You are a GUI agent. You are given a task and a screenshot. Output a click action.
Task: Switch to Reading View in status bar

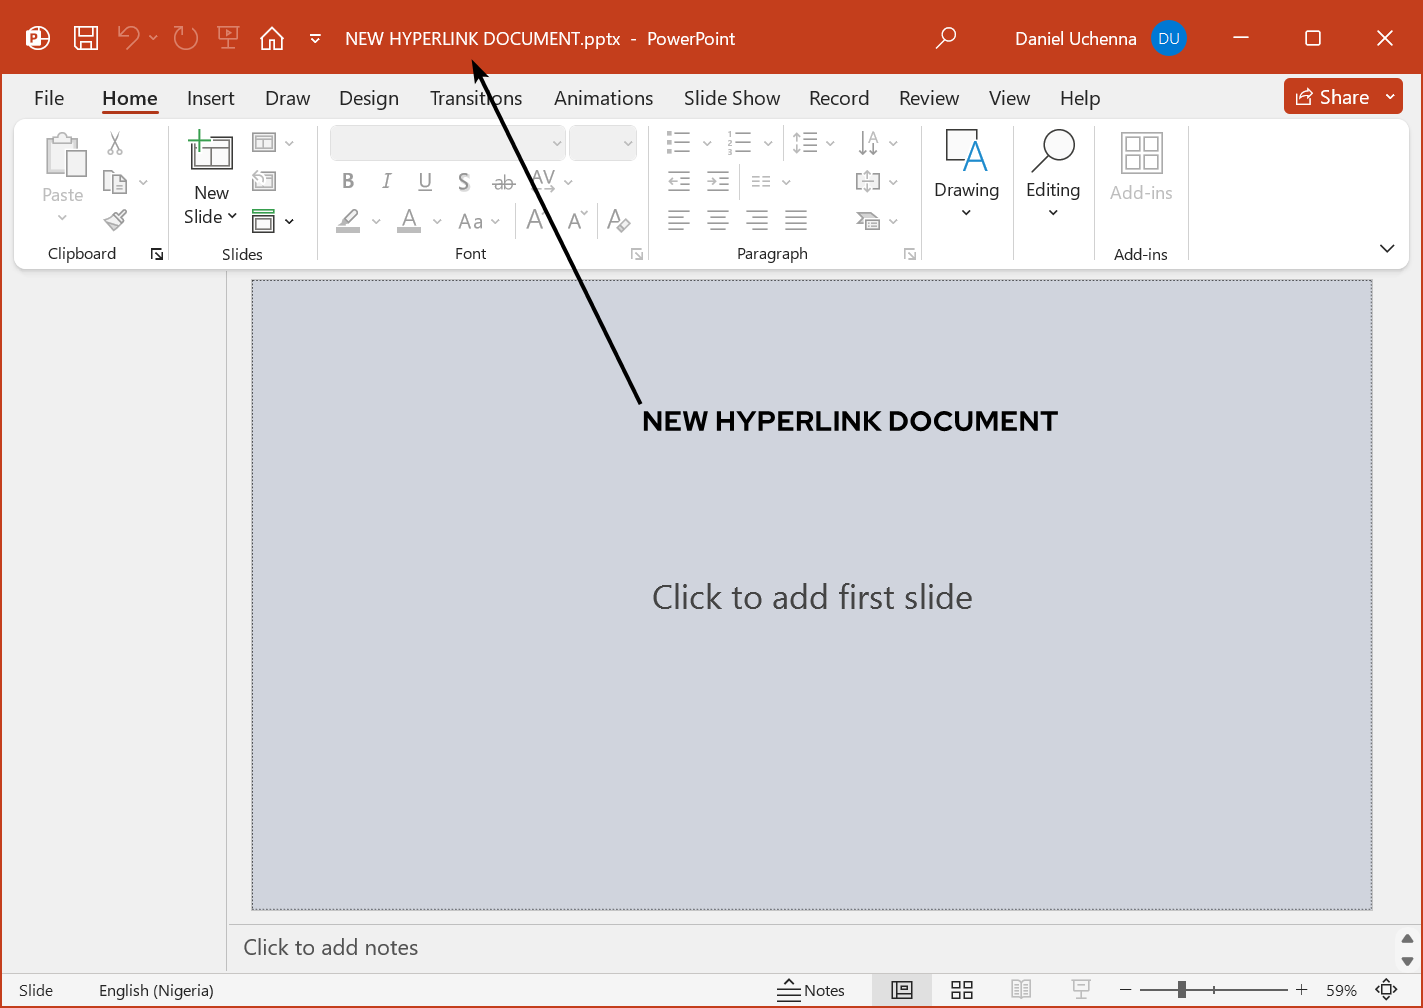(x=1021, y=990)
